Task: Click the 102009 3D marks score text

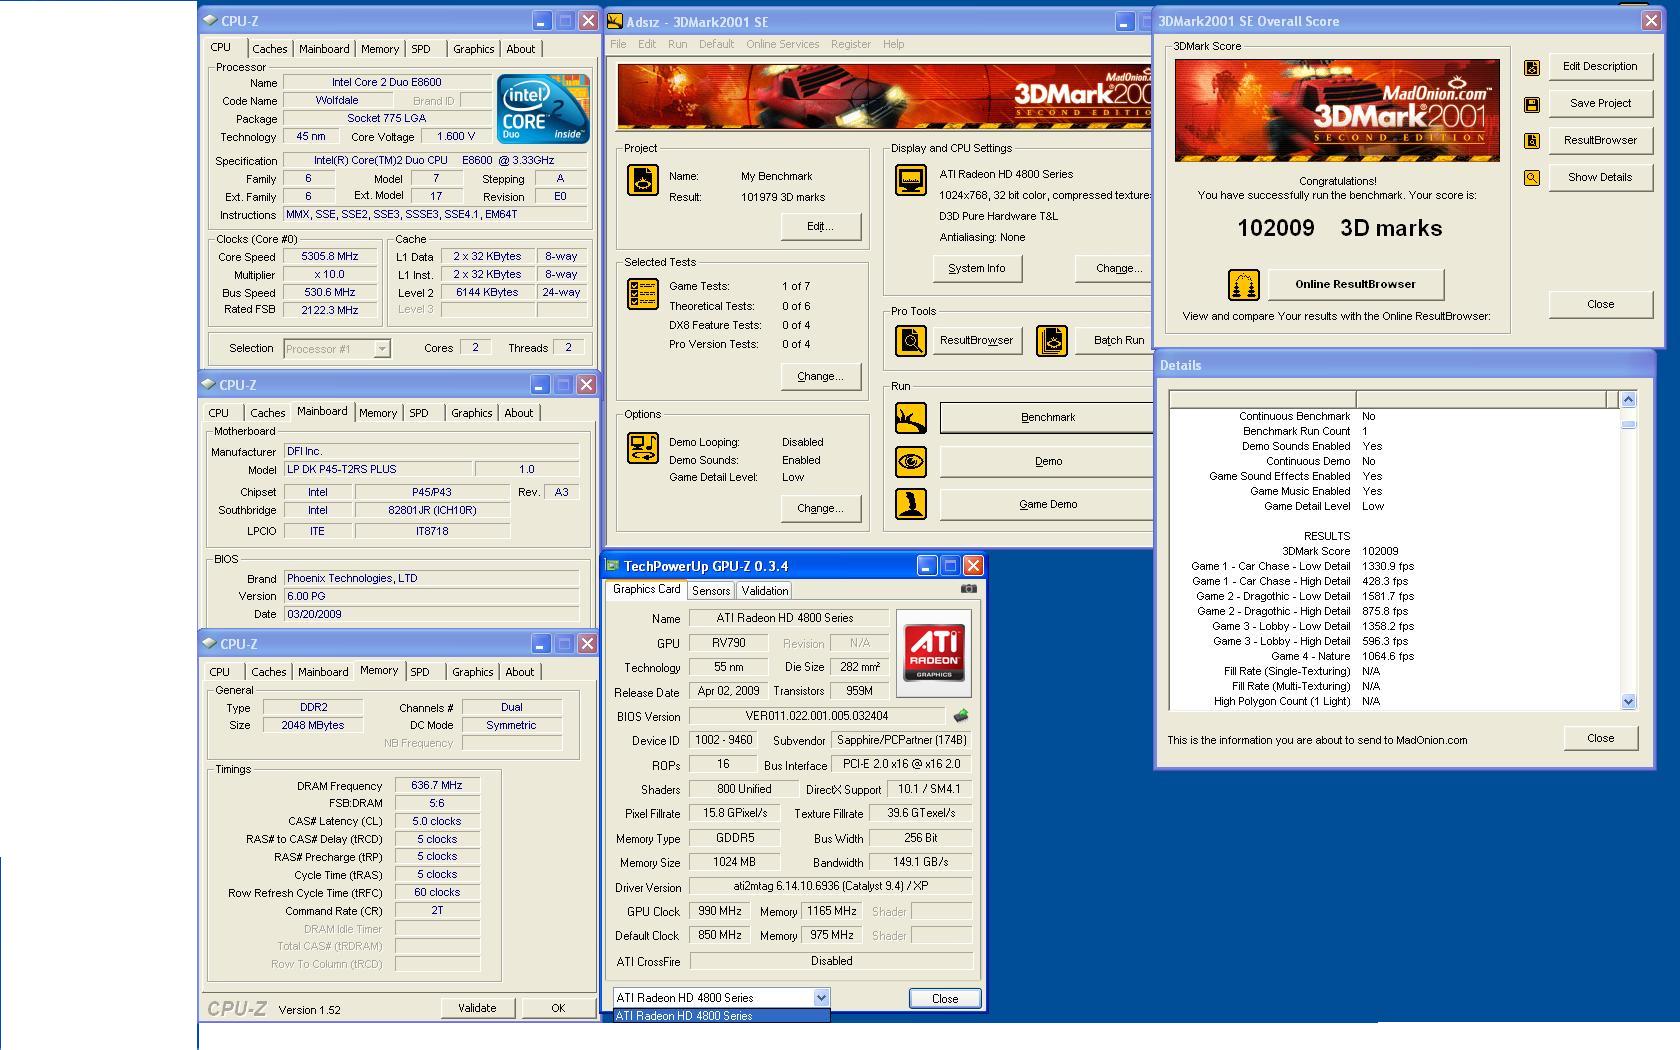Action: [x=1339, y=228]
